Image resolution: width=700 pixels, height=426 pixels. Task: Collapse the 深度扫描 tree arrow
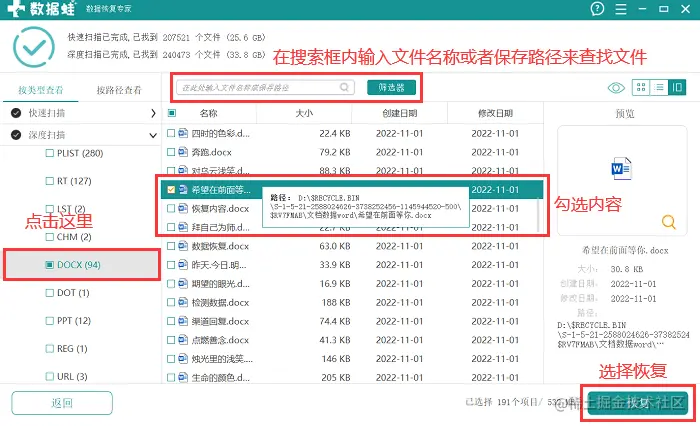153,135
